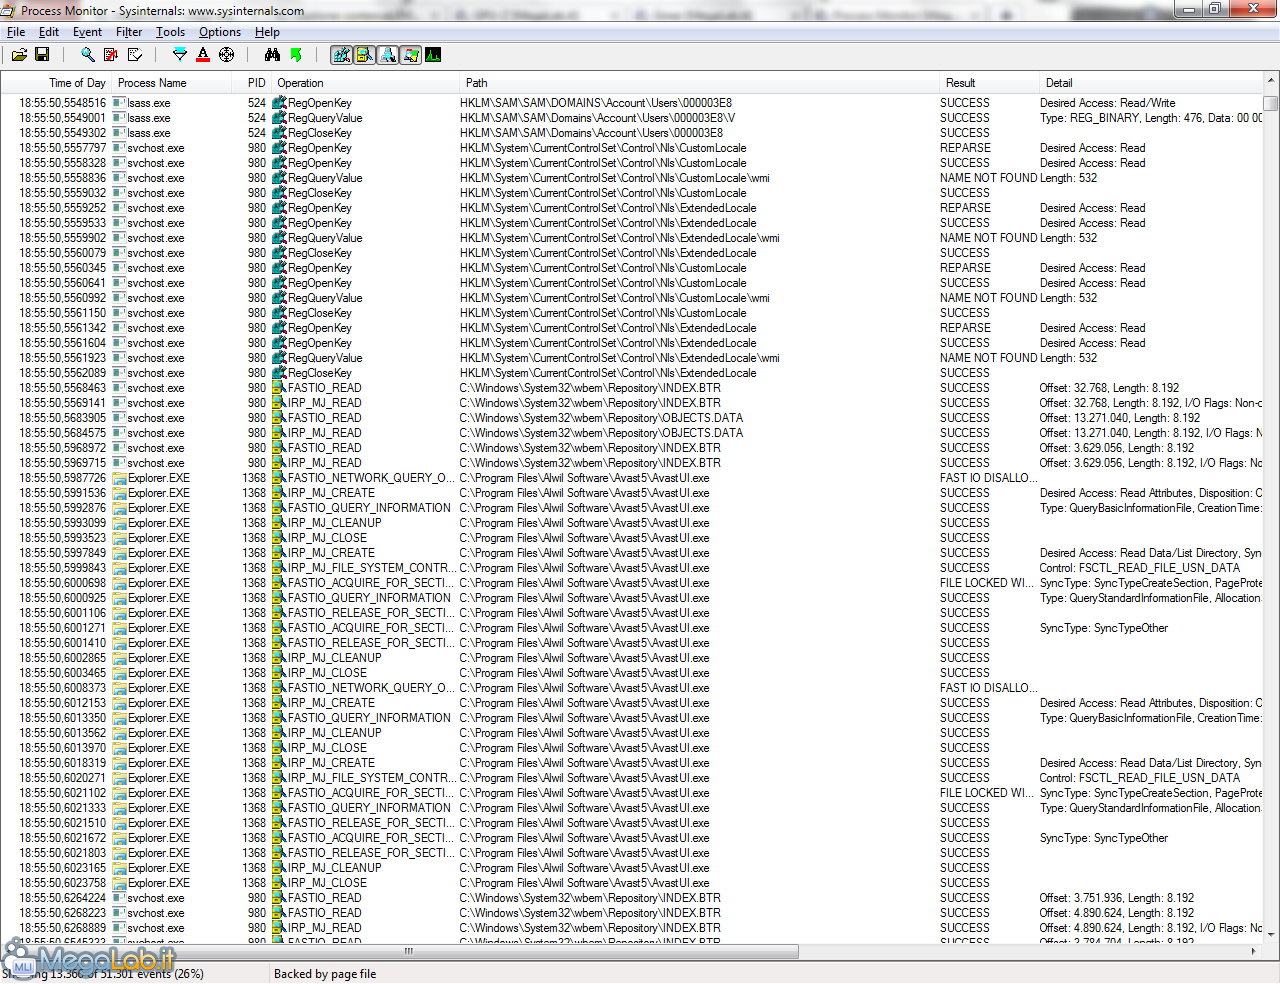Open the File menu
Image resolution: width=1280 pixels, height=984 pixels.
point(16,32)
